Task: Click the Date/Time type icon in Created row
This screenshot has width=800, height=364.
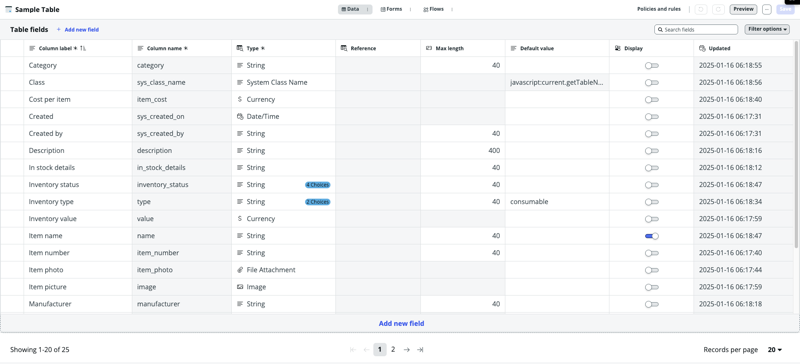Action: click(240, 116)
